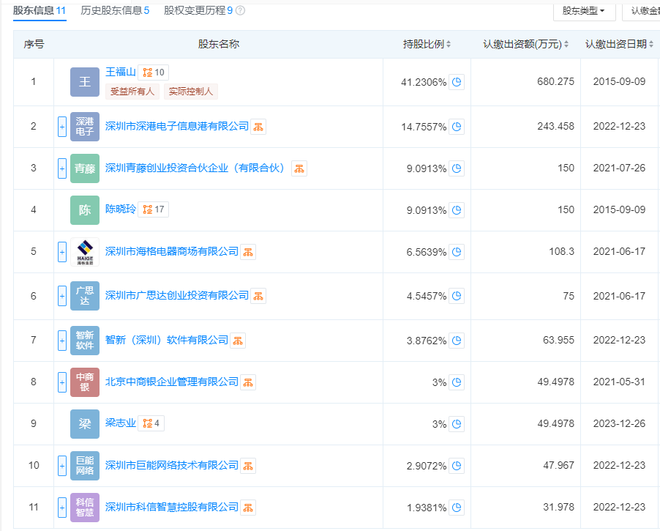Sort by 认缴出资额(万元) column header

(x=525, y=45)
